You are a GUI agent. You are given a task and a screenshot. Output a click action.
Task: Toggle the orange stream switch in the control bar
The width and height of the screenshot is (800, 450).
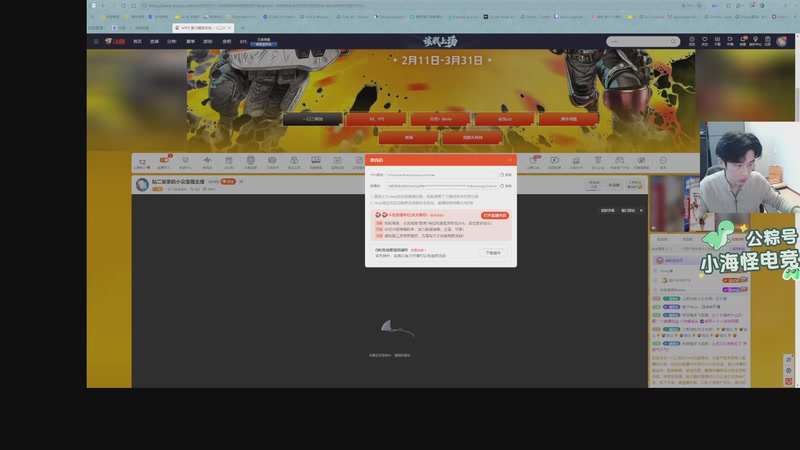coord(164,160)
